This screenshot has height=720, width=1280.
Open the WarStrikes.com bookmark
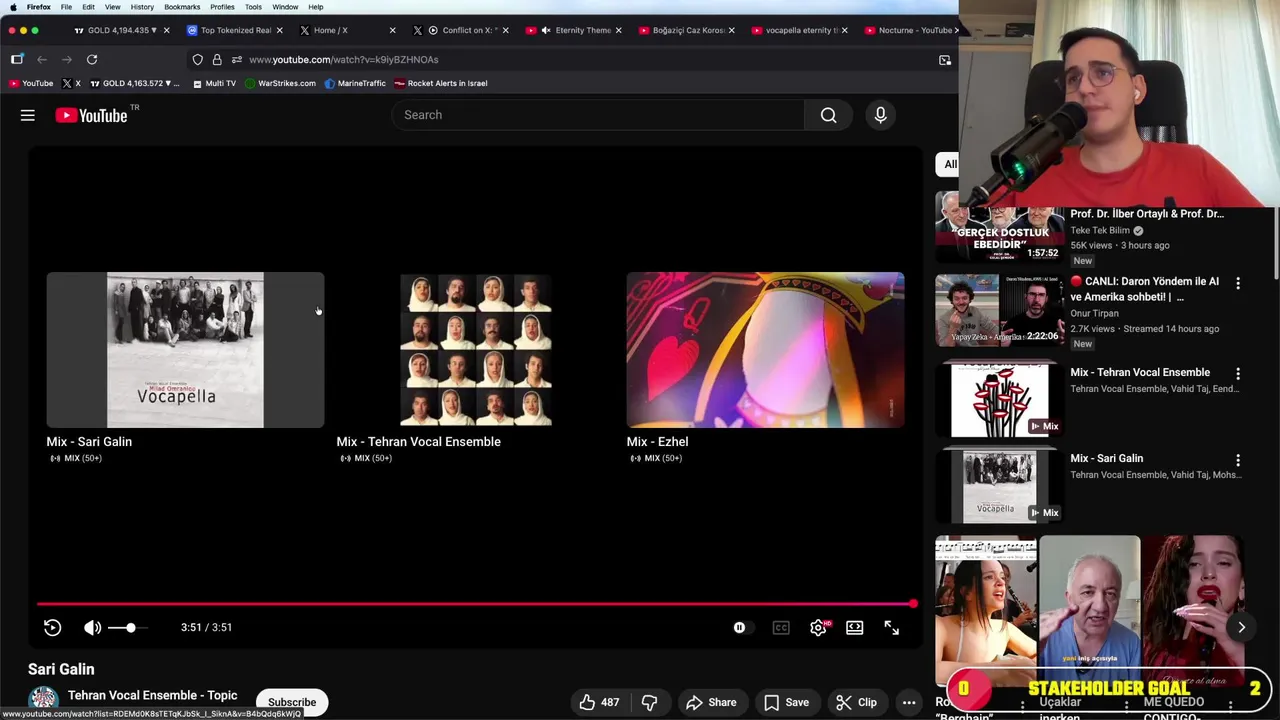(280, 83)
